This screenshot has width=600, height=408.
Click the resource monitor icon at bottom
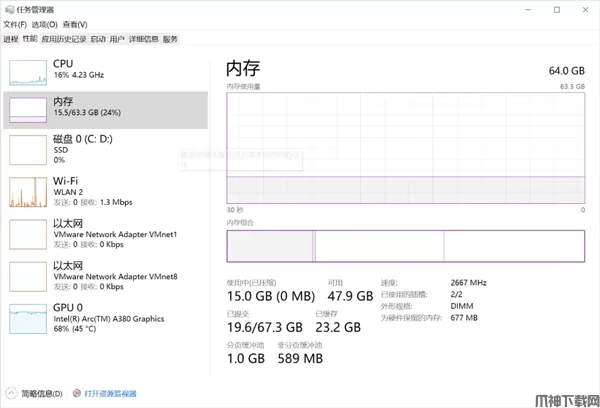pyautogui.click(x=77, y=394)
